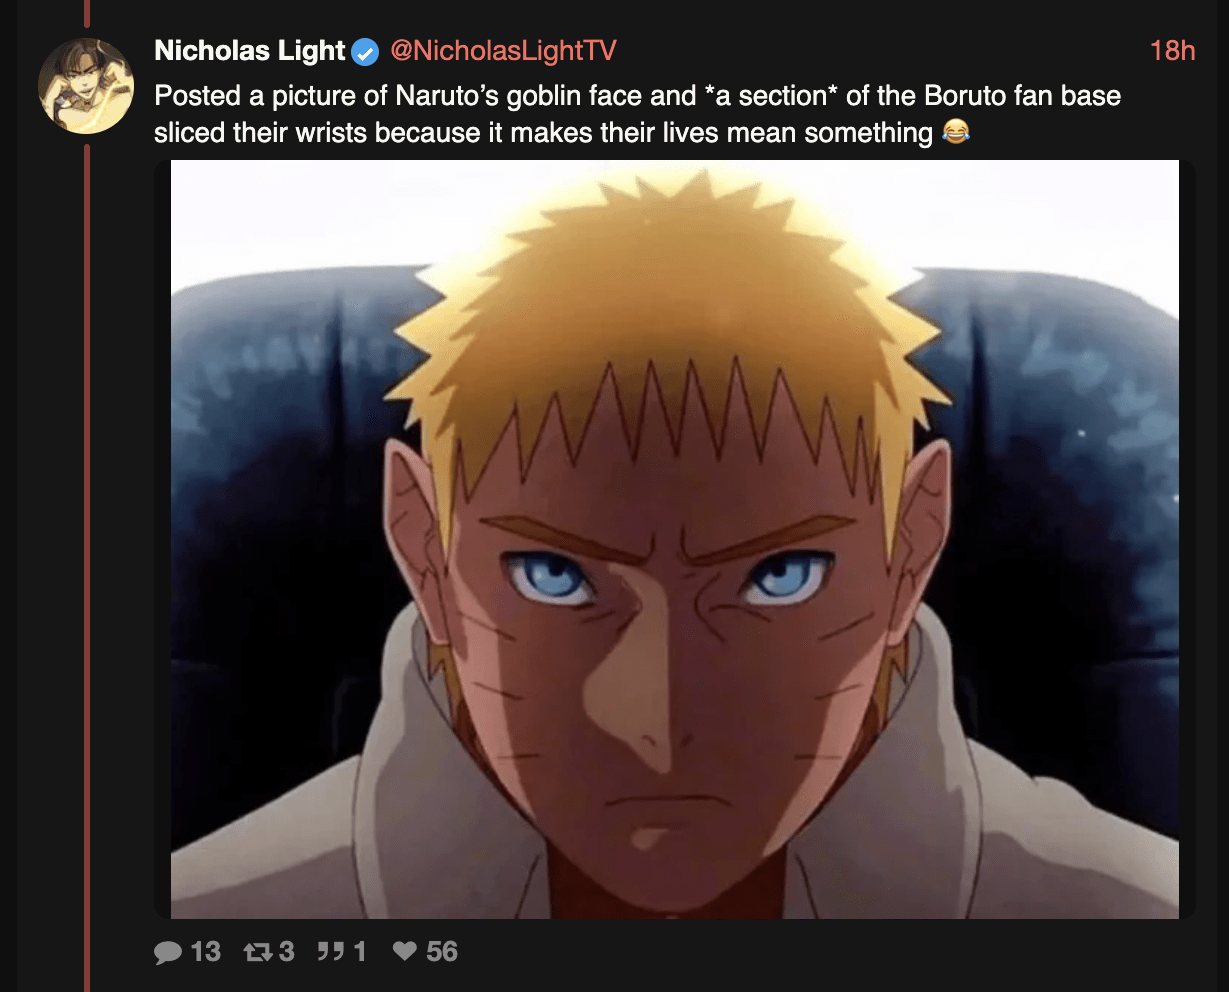Open Nicholas Light's profile avatar

tap(86, 86)
